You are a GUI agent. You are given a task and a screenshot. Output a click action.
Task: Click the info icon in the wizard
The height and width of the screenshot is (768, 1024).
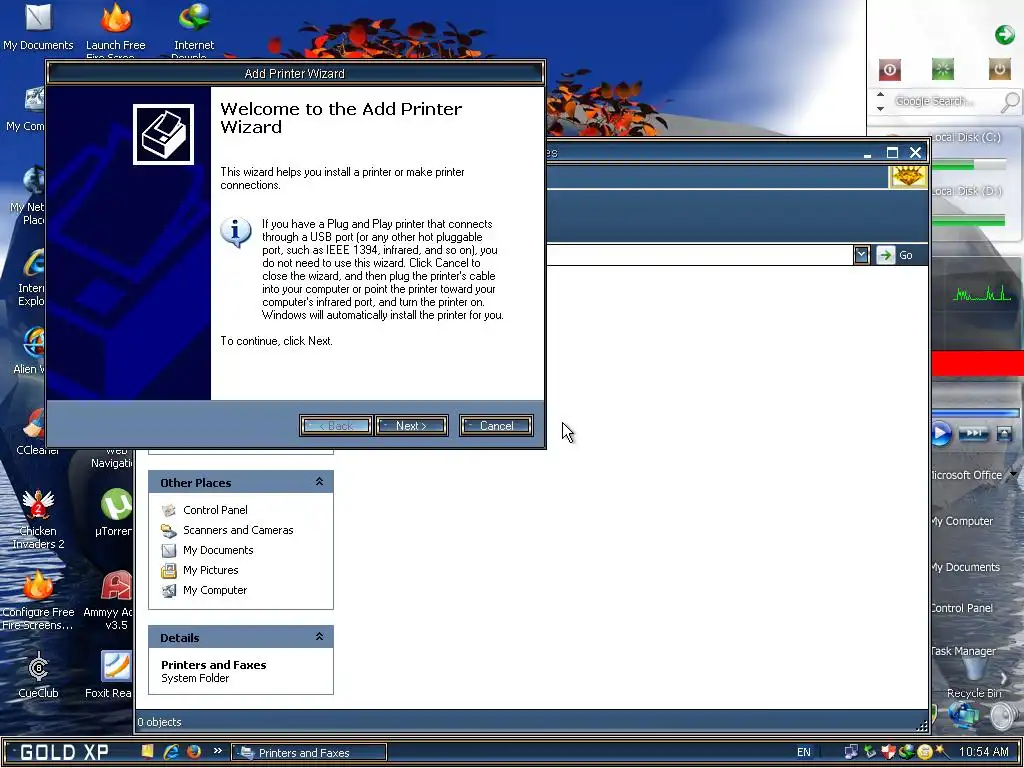pos(236,232)
